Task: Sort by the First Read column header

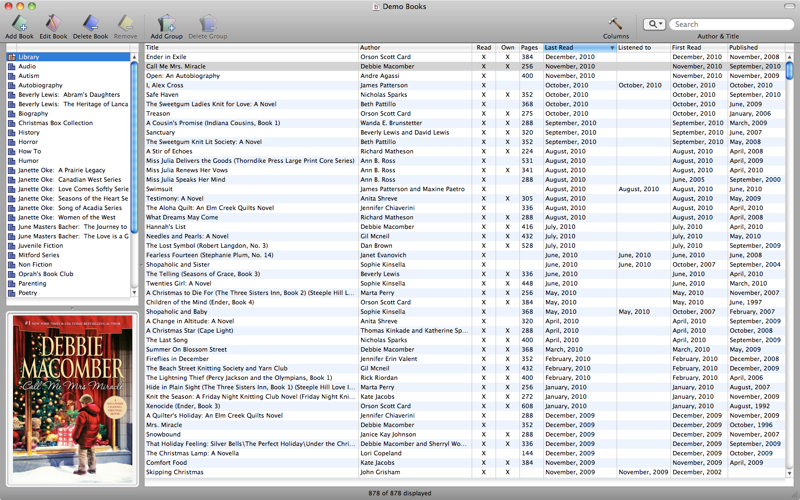Action: [x=698, y=47]
